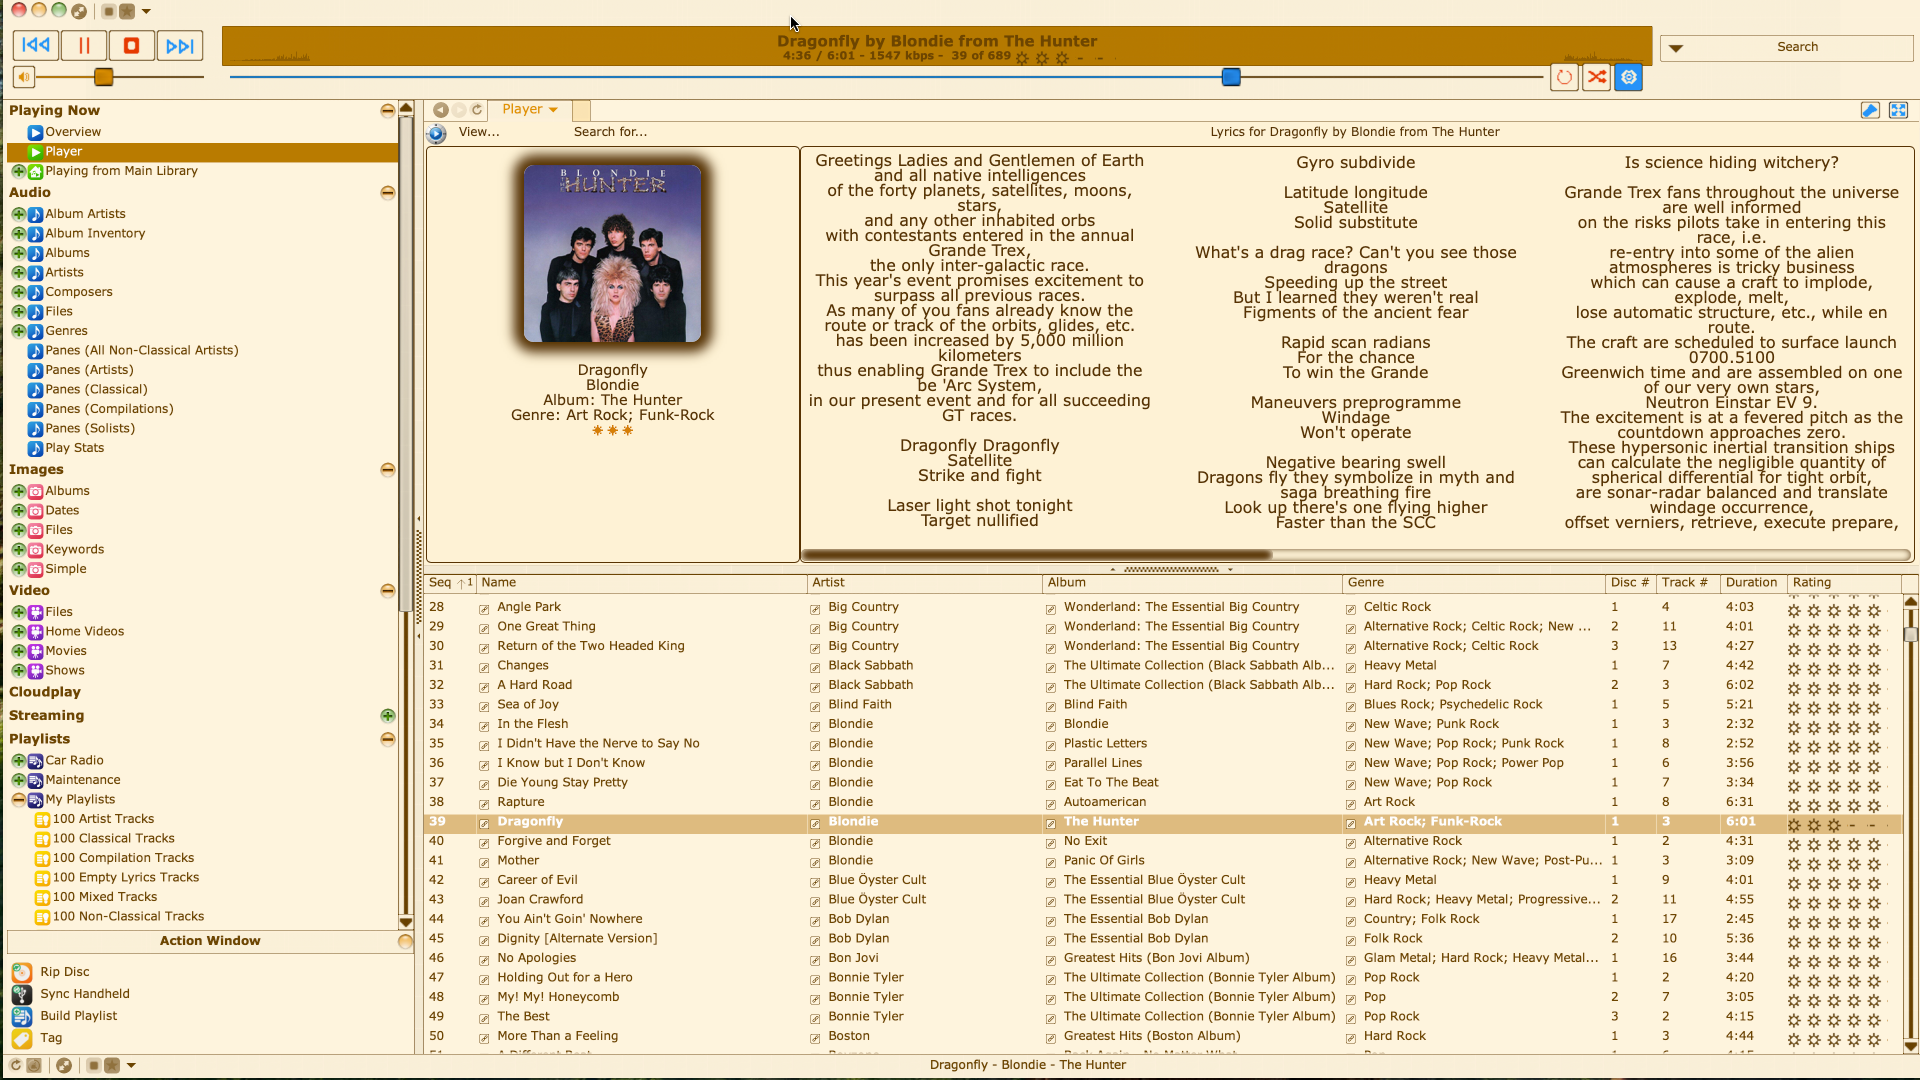Open the Search box dropdown arrow
The image size is (1920, 1080).
click(x=1676, y=48)
